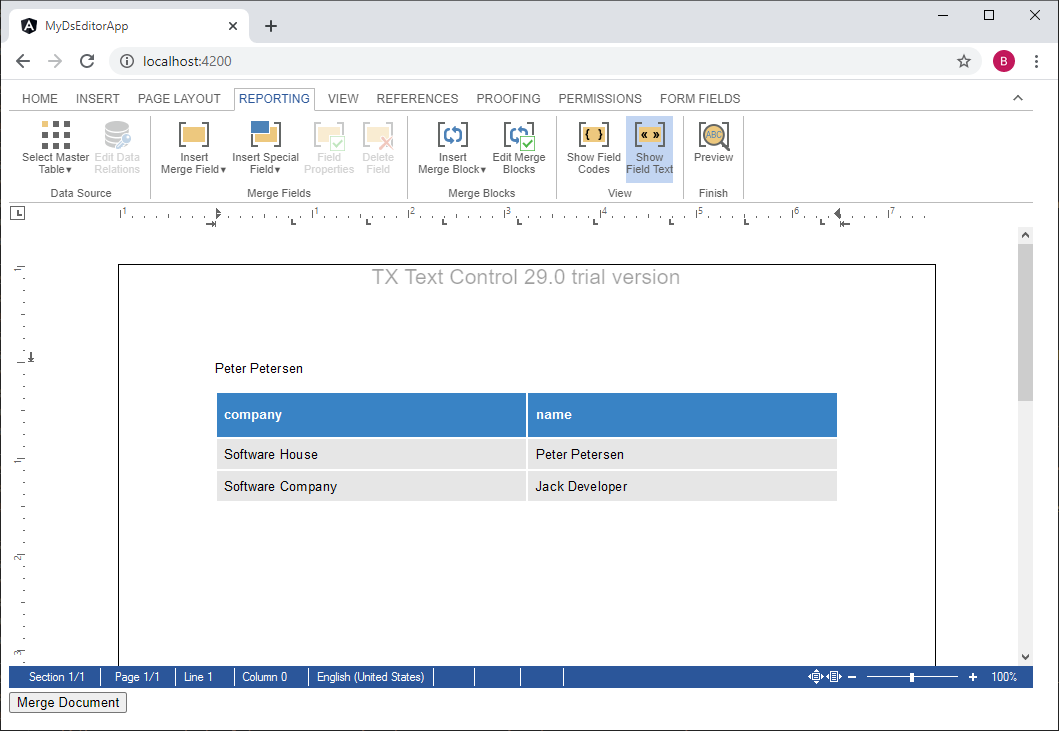Click Column 0 in status bar
This screenshot has height=731, width=1059.
tap(265, 677)
